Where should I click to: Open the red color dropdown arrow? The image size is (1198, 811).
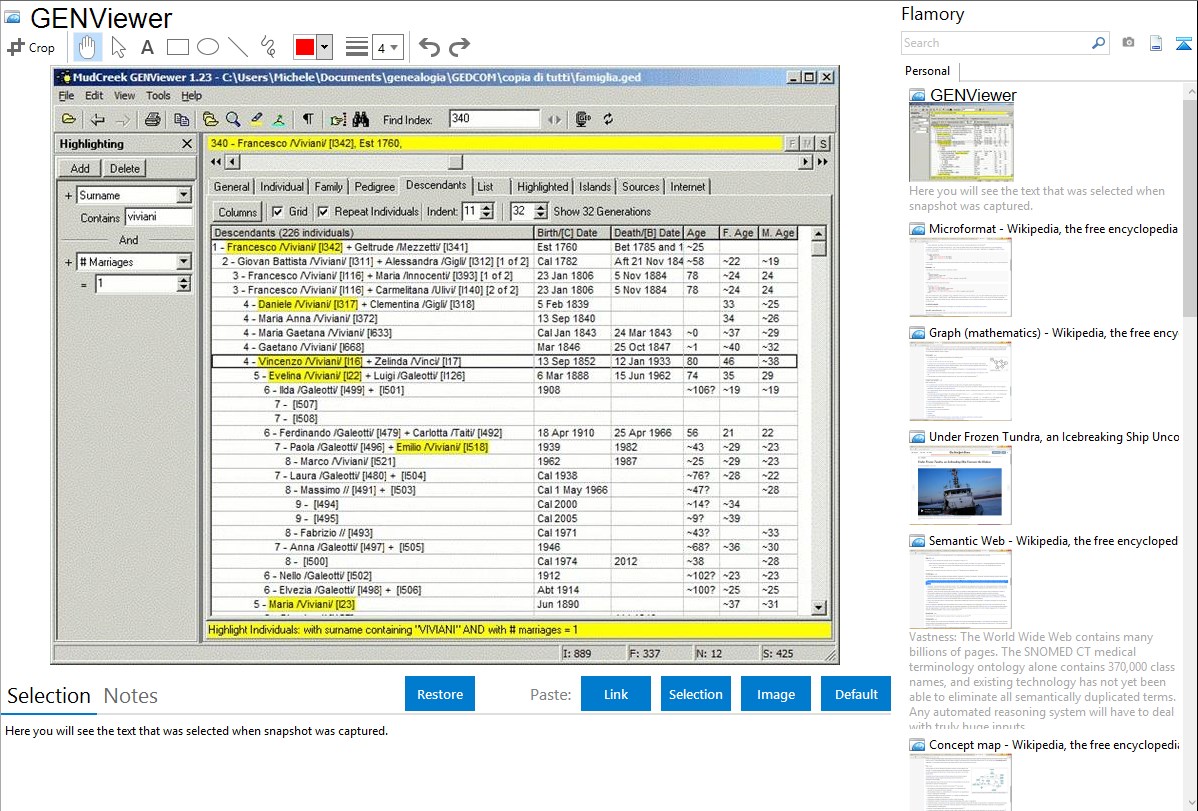click(x=324, y=47)
